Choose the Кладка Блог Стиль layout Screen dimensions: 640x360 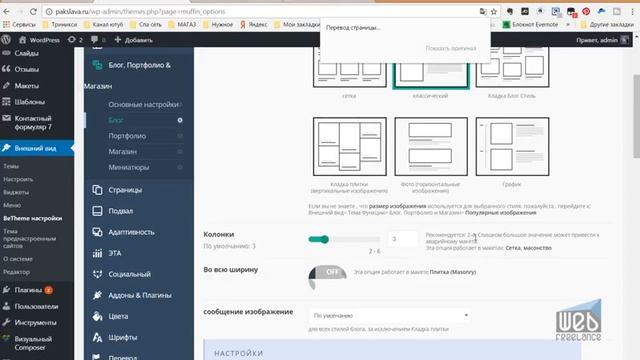[x=512, y=67]
